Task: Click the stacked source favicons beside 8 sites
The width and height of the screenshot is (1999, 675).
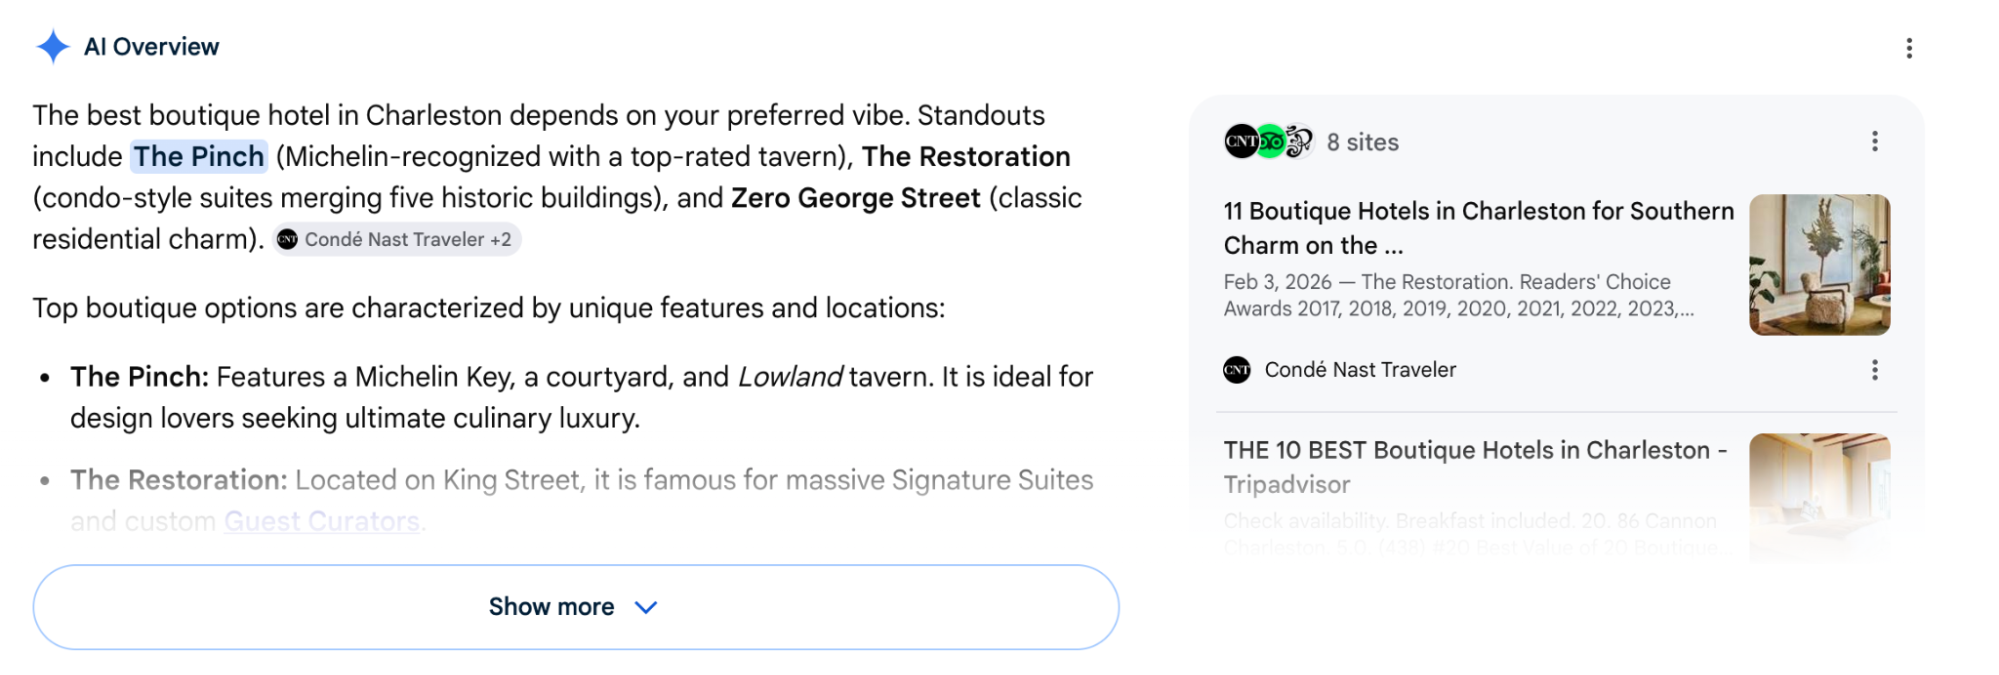Action: point(1269,142)
